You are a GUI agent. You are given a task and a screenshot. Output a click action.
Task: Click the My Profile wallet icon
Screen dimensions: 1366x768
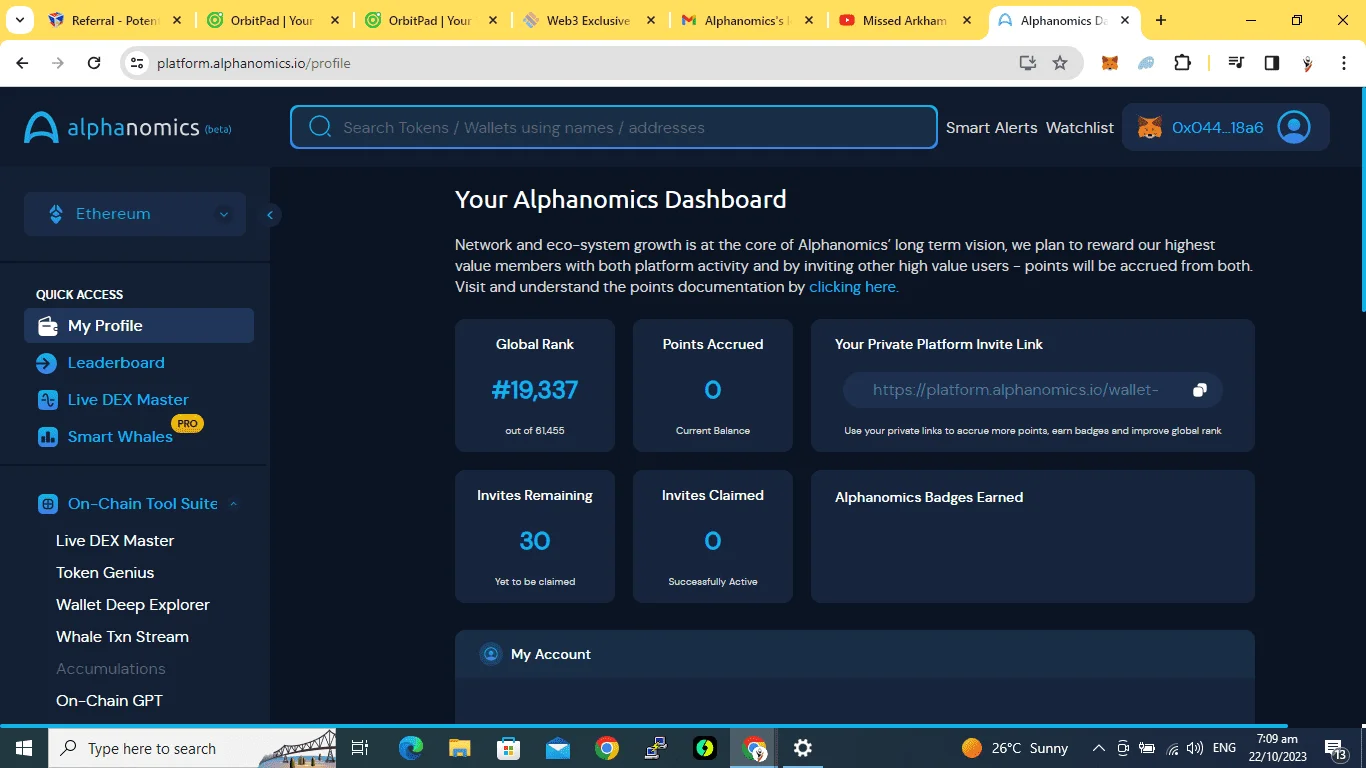tap(47, 326)
